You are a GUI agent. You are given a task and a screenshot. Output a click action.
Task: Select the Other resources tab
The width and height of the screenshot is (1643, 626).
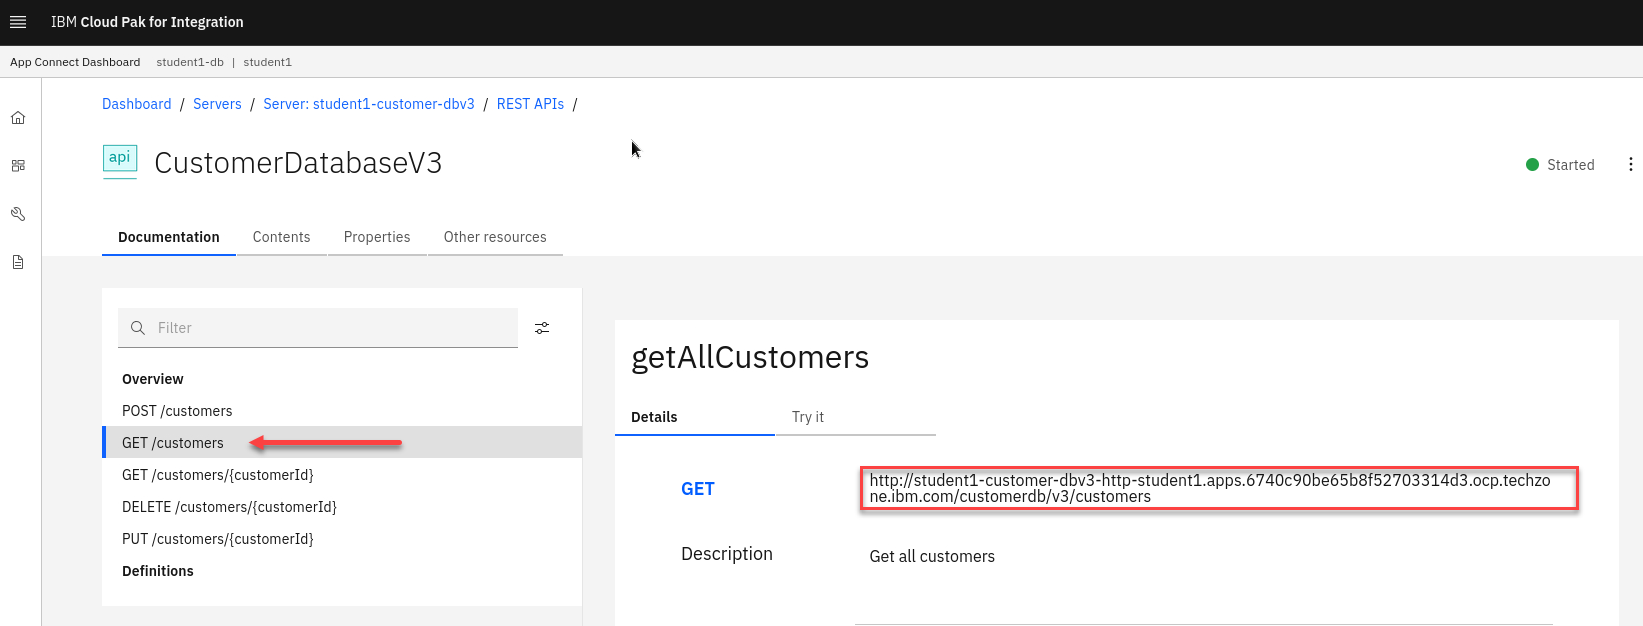coord(495,237)
